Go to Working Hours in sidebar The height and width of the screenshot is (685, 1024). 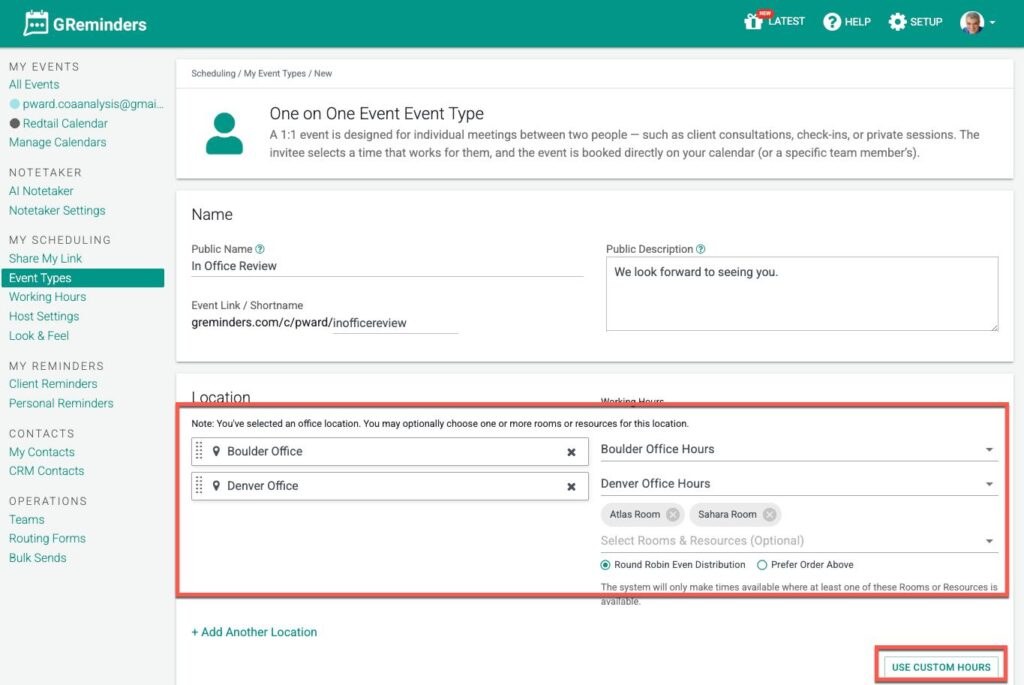(47, 297)
